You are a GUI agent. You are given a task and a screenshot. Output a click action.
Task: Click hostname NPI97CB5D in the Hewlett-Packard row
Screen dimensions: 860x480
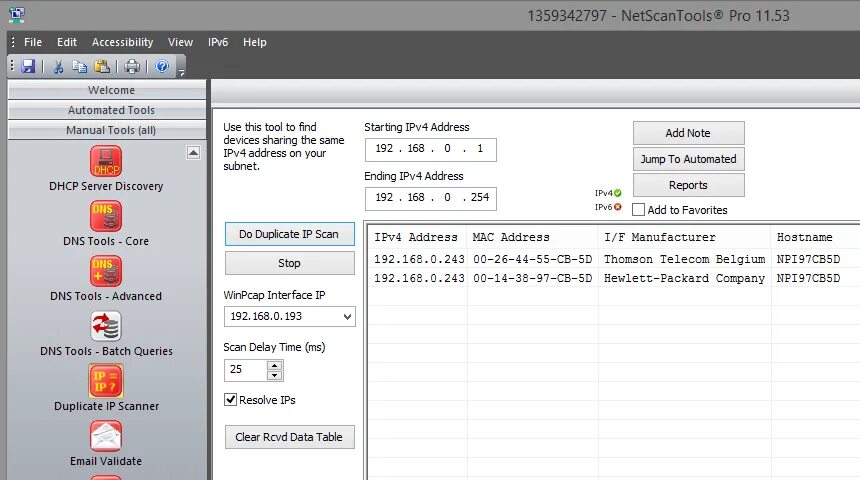tap(808, 278)
